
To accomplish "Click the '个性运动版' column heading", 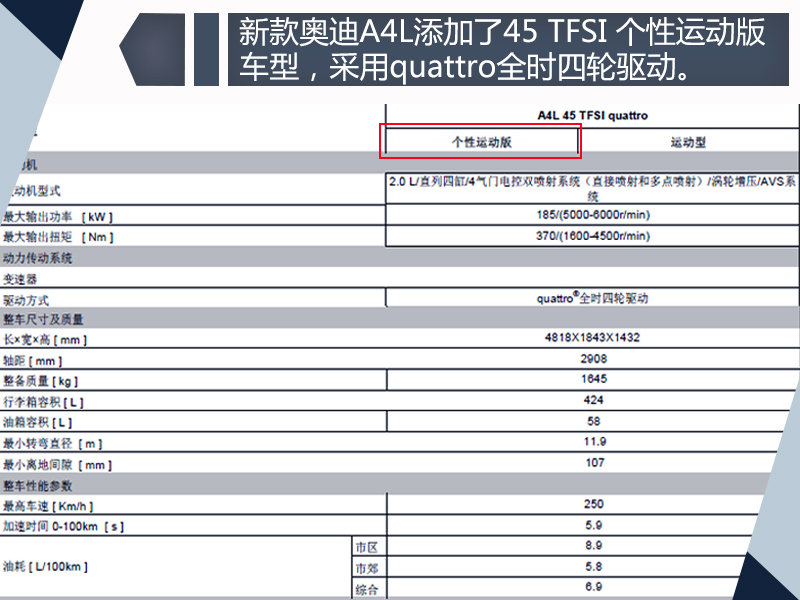I will [x=482, y=142].
